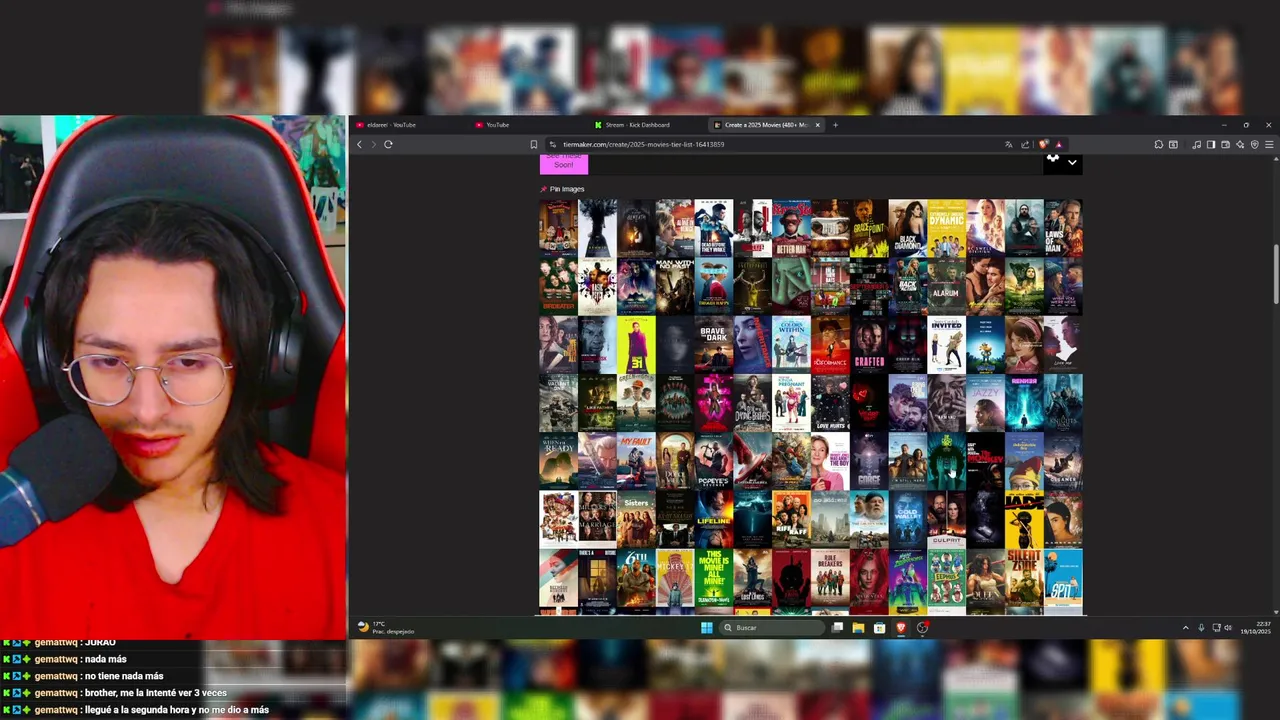Select the Silent Zone poster

pyautogui.click(x=1024, y=577)
